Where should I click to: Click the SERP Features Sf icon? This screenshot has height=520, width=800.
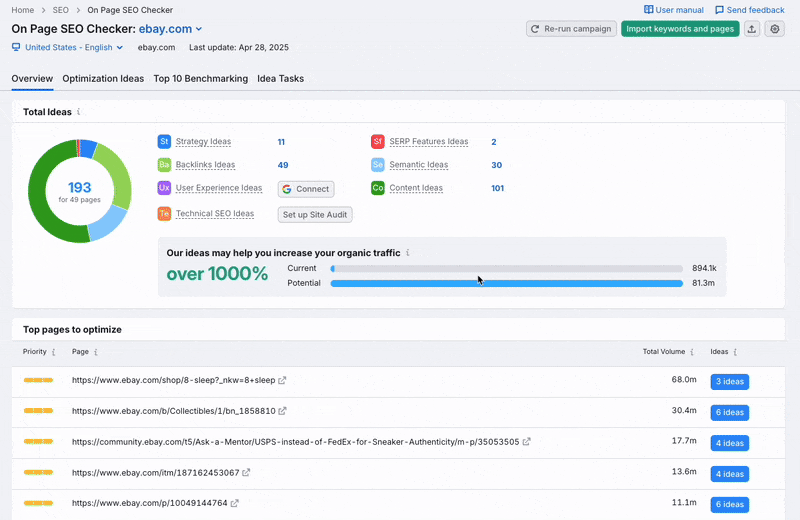(x=378, y=142)
